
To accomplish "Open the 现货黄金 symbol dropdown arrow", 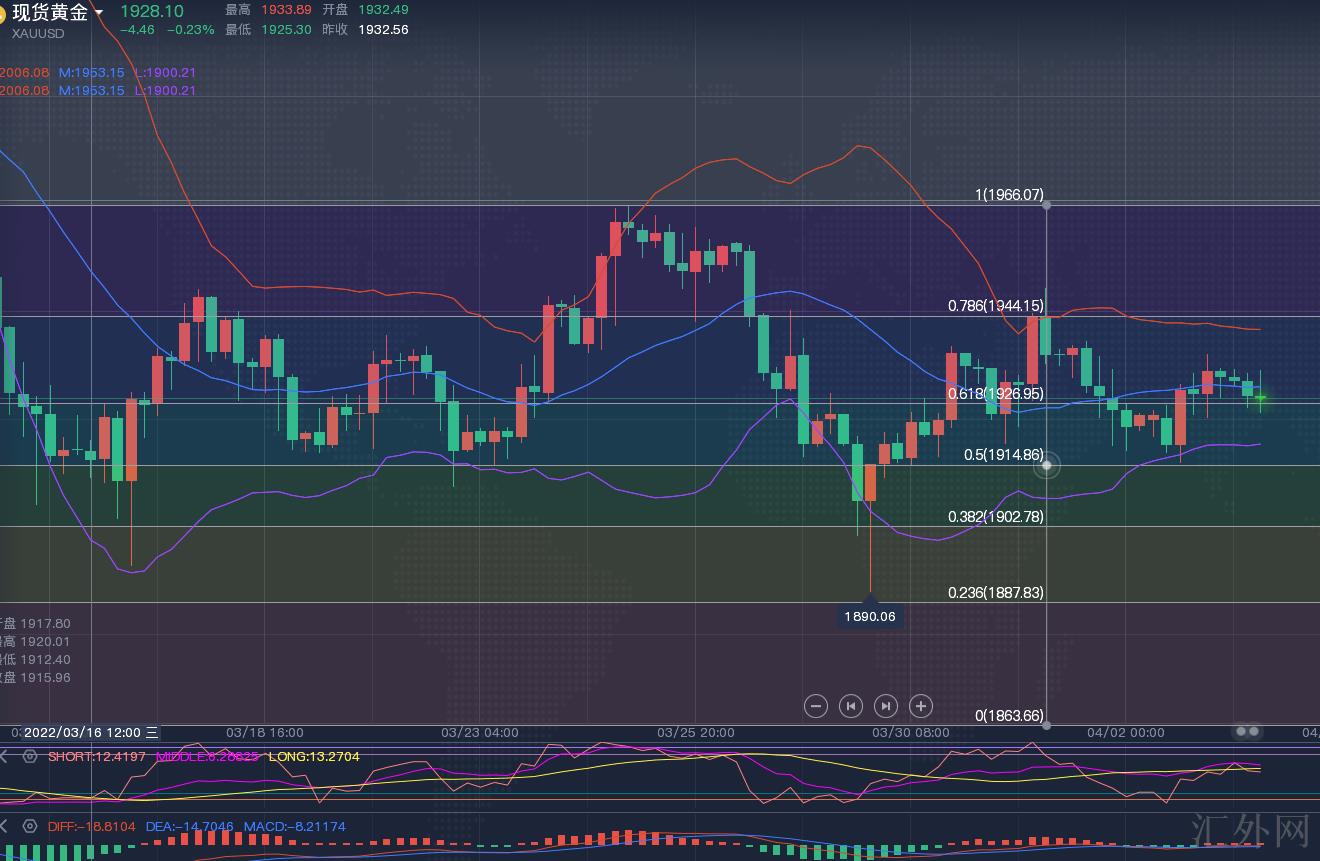I will coord(98,13).
